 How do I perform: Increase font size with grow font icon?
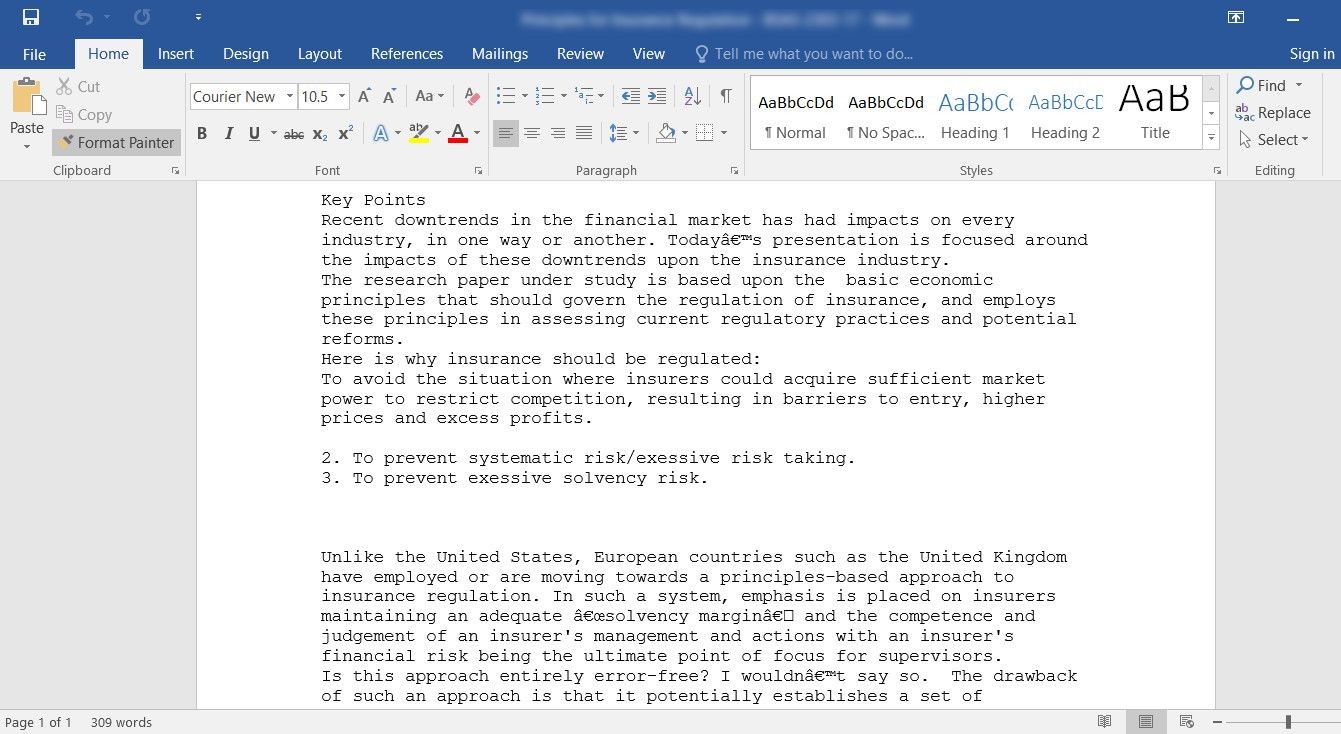(364, 96)
